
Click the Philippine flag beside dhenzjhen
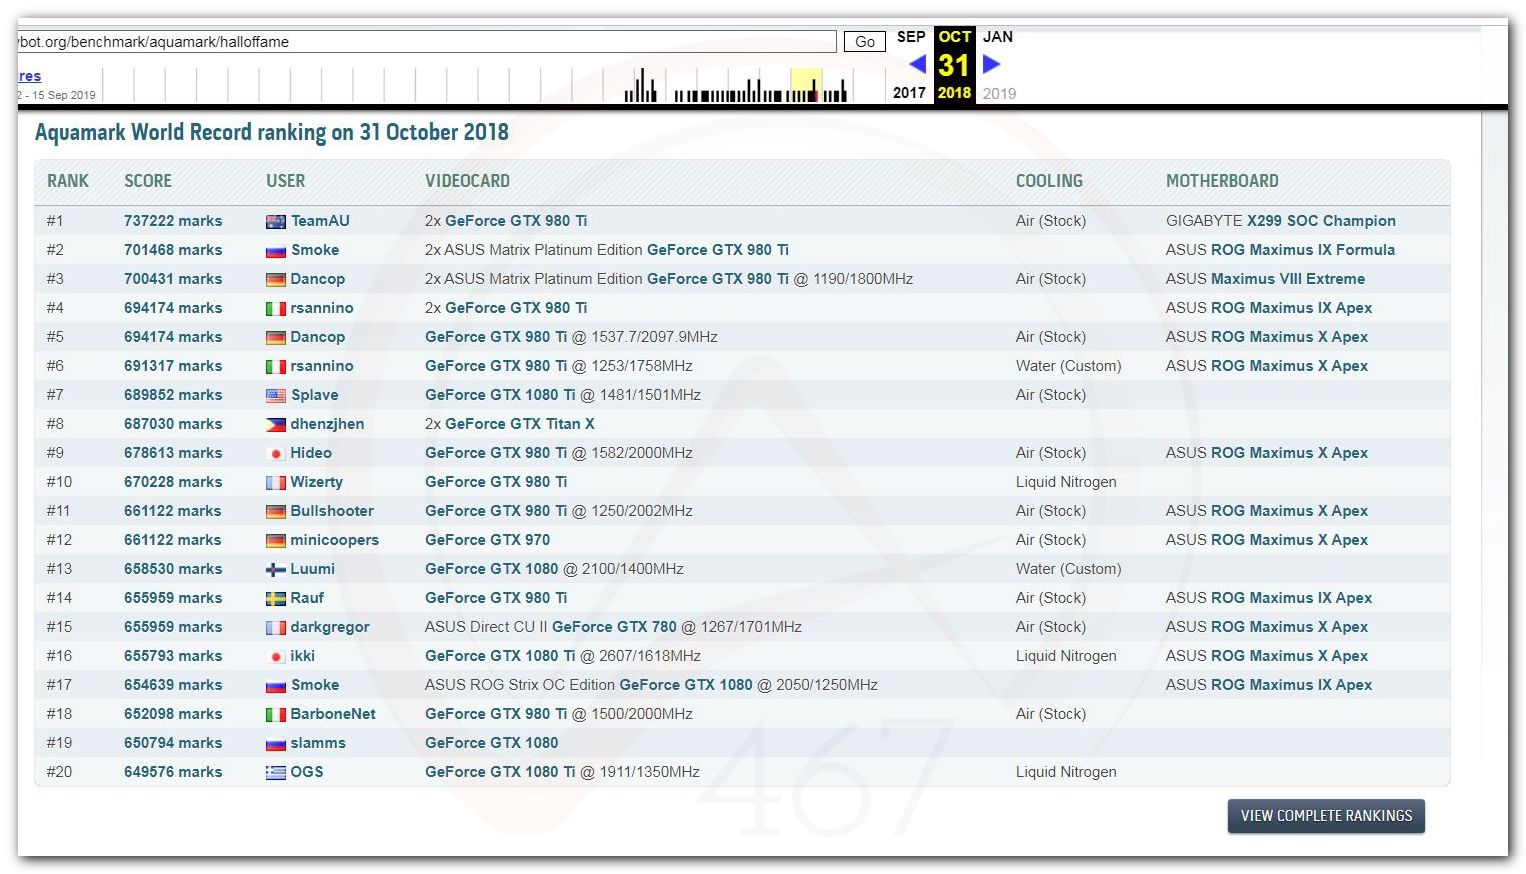276,425
